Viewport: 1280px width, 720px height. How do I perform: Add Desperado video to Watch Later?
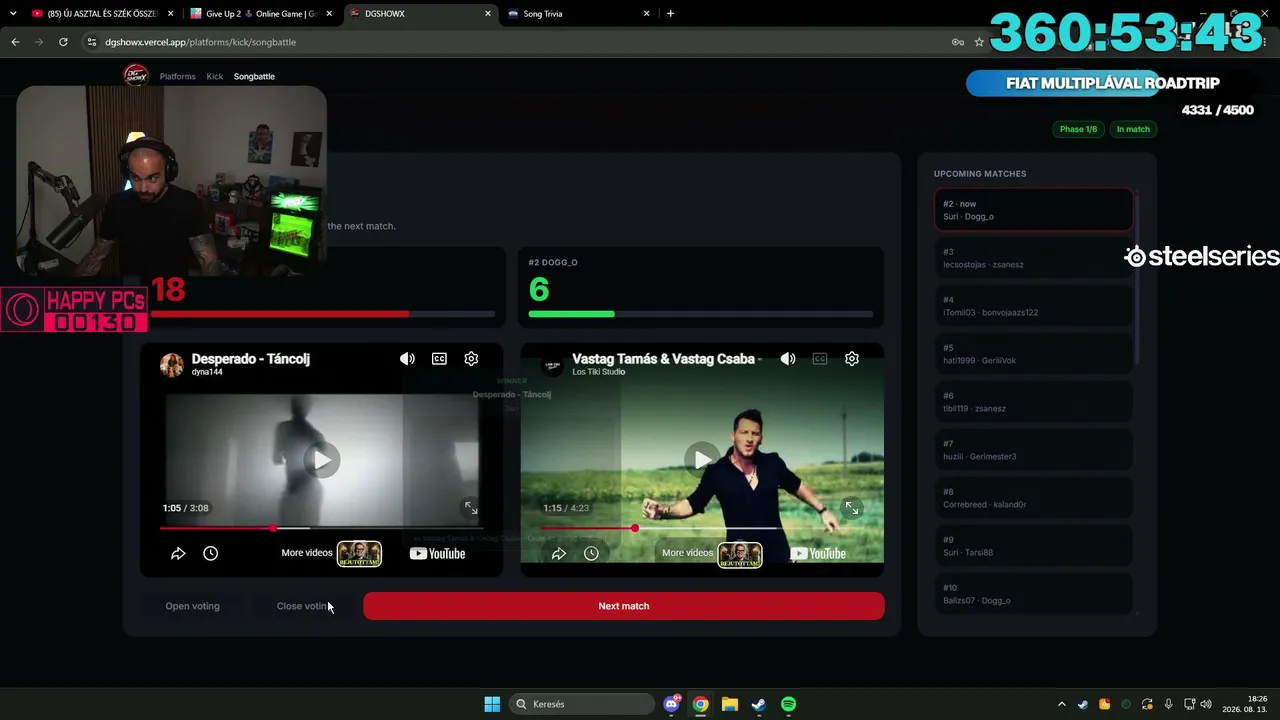pos(210,553)
